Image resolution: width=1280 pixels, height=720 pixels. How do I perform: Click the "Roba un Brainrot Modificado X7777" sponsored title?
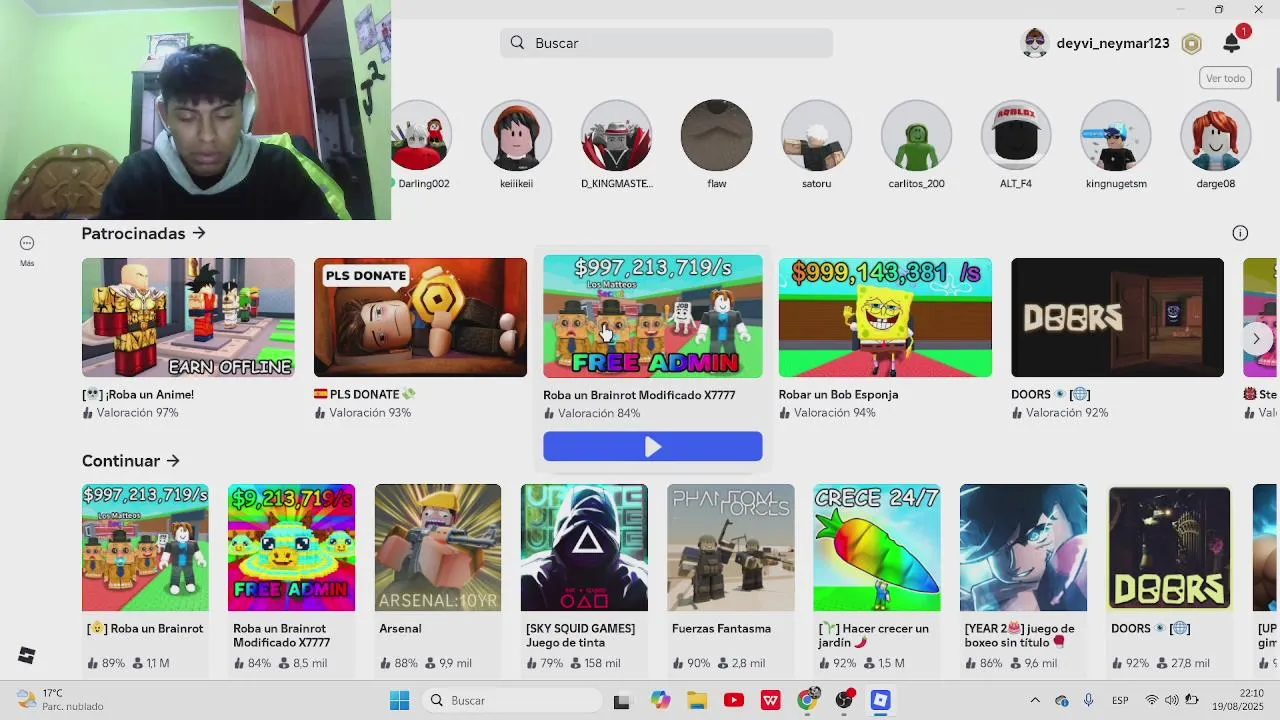639,395
